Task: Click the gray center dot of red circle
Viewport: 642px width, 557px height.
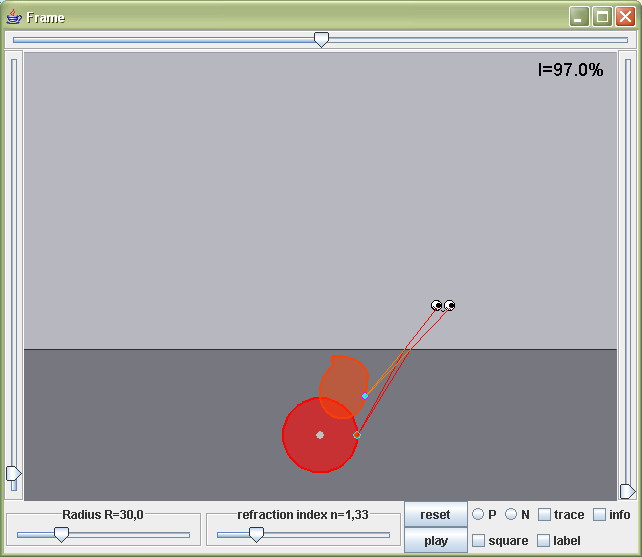Action: (320, 435)
